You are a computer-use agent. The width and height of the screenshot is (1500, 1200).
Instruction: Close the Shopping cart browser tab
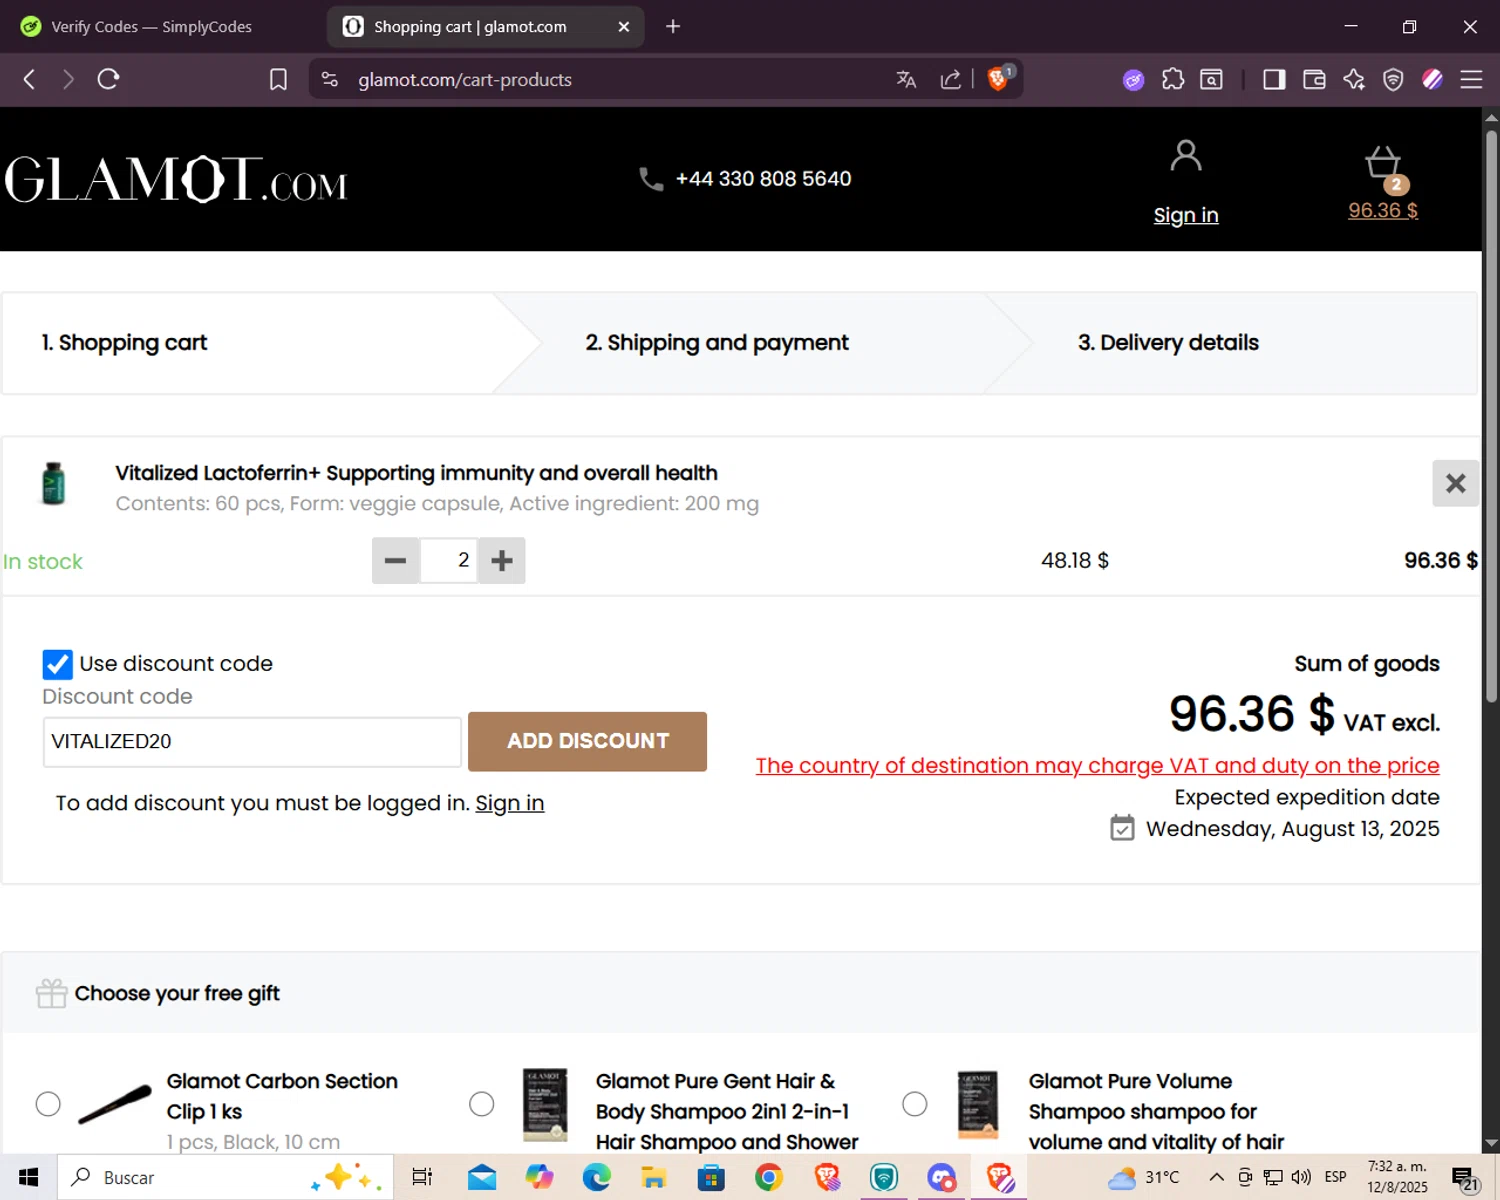[x=624, y=27]
